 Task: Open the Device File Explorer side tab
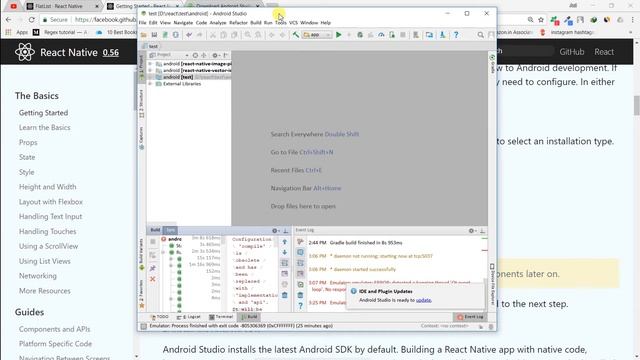click(492, 284)
